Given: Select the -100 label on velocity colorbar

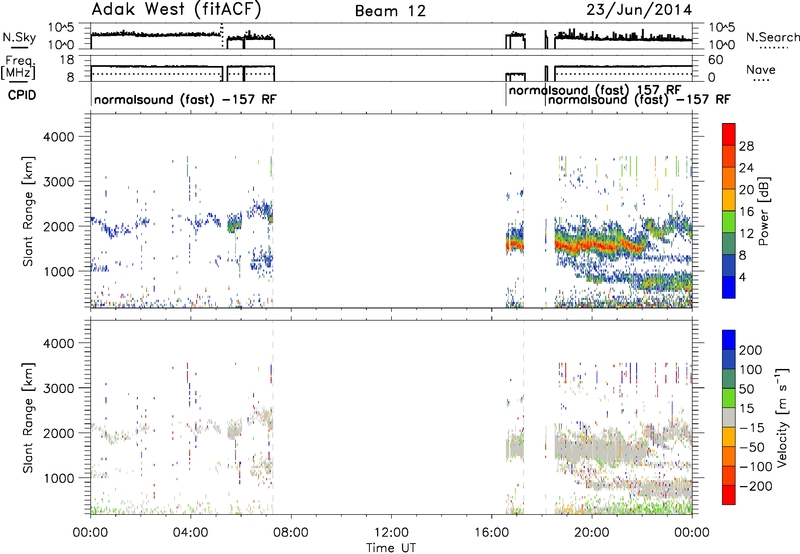Looking at the screenshot, I should pyautogui.click(x=756, y=467).
